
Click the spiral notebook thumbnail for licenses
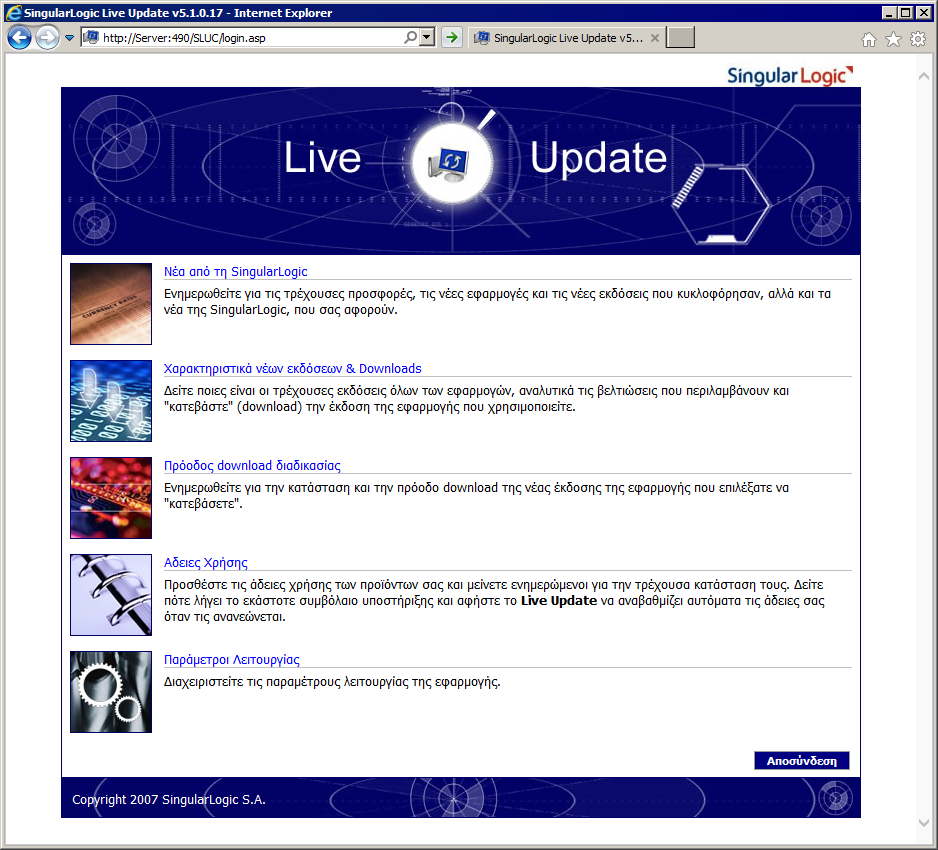[111, 595]
